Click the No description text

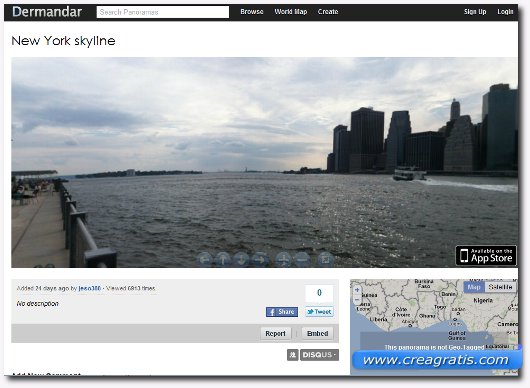click(x=38, y=304)
